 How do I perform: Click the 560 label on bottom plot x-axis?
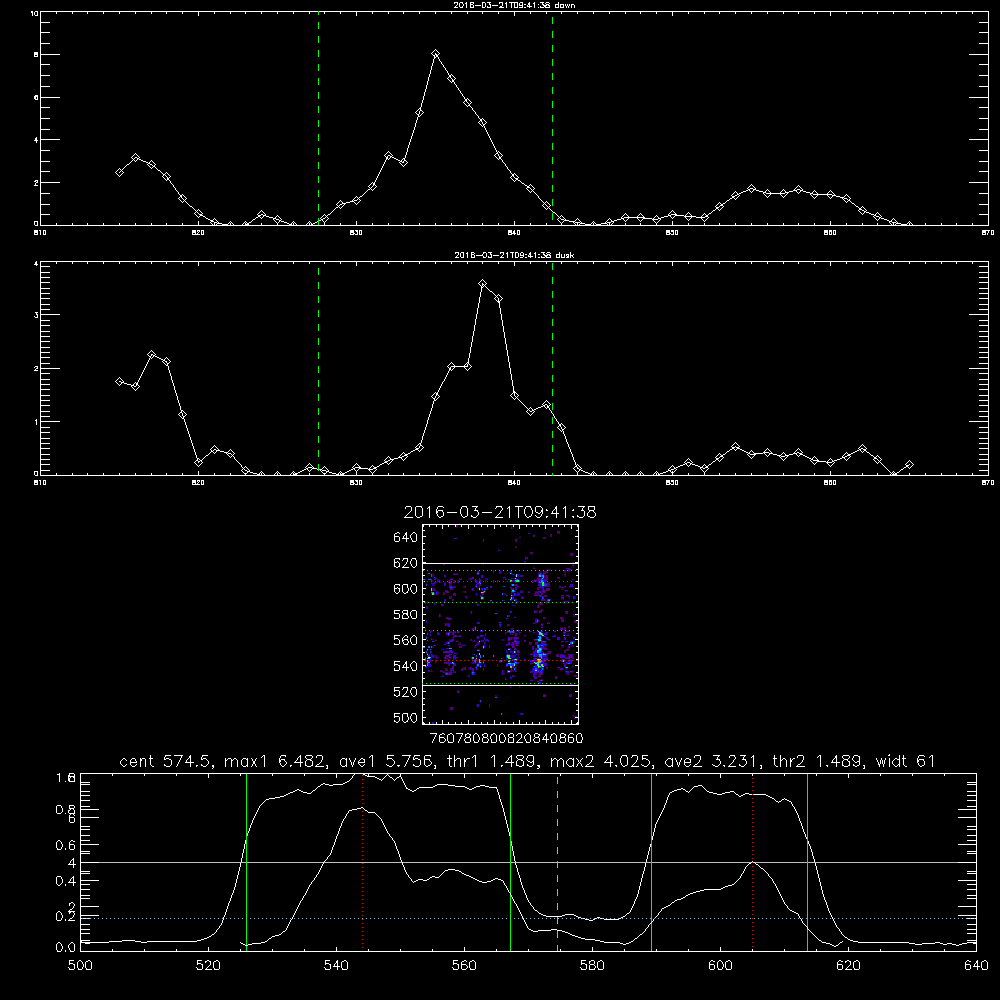tap(464, 966)
